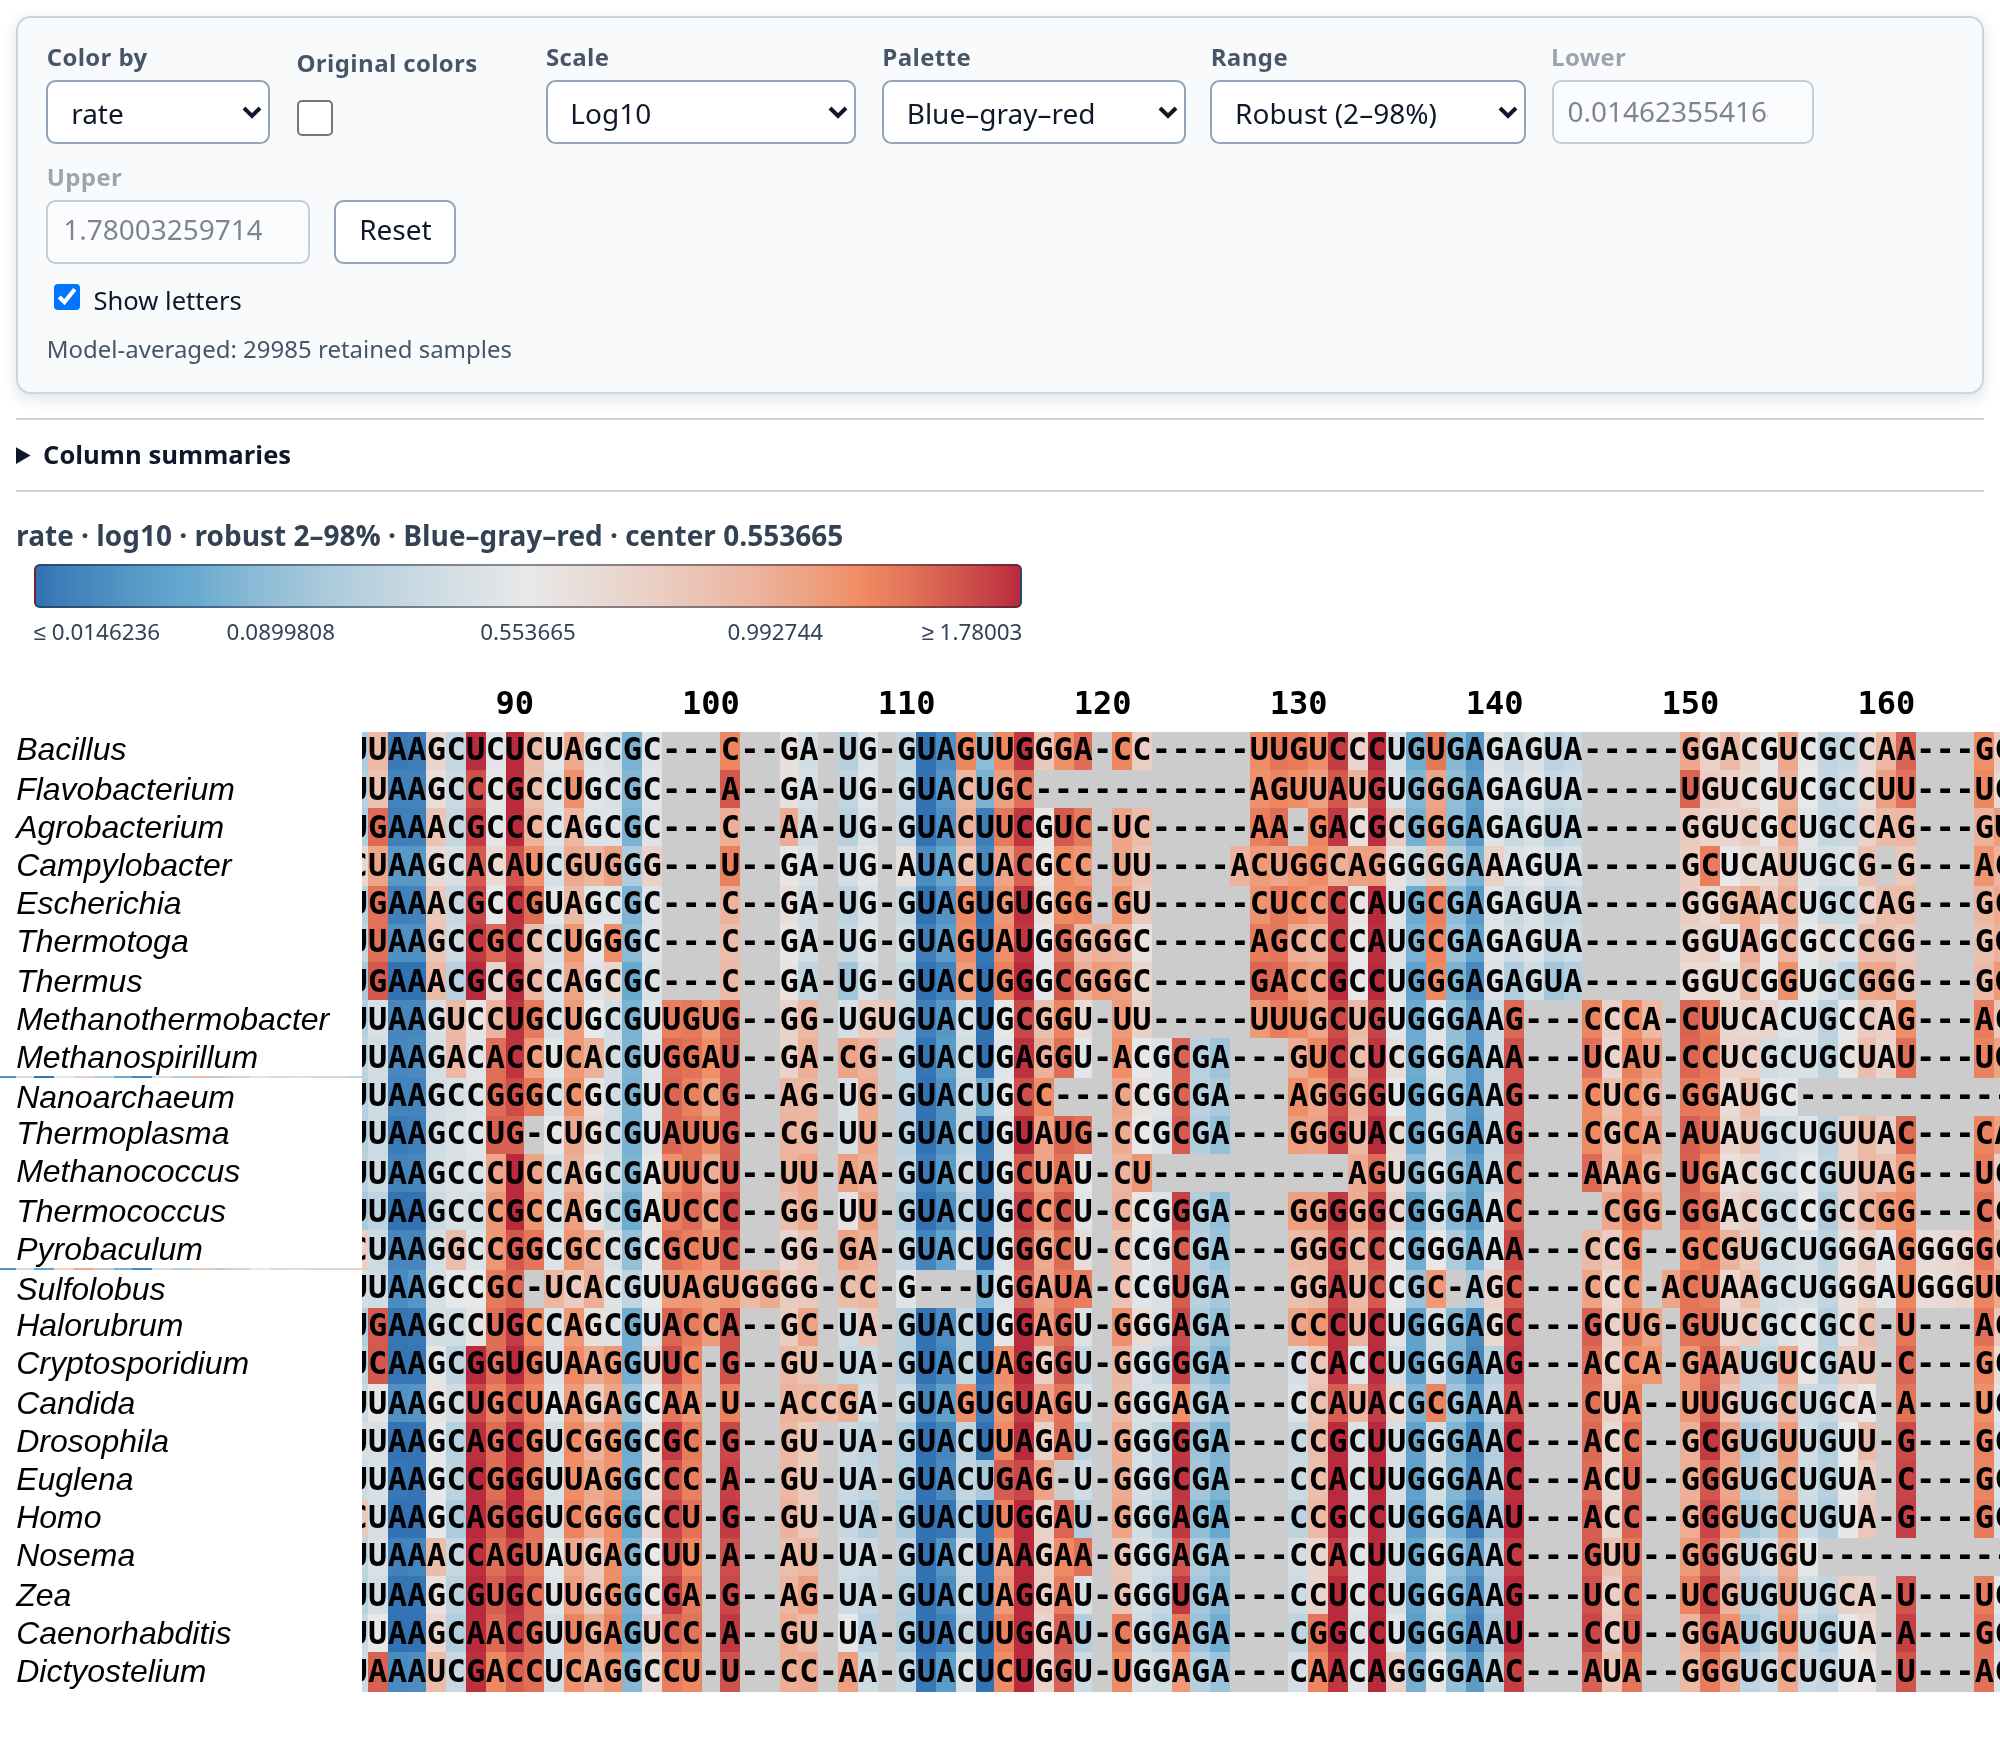
Task: Expand the Column summaries section
Action: [x=154, y=455]
